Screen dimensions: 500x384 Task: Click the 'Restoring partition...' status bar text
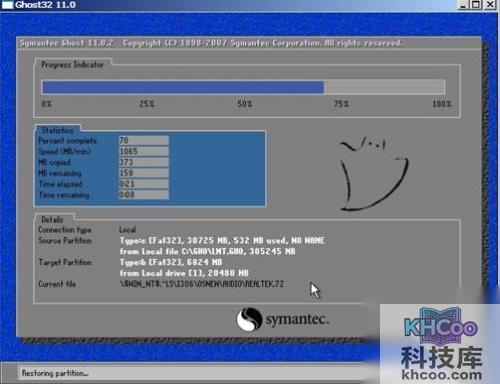tap(55, 373)
